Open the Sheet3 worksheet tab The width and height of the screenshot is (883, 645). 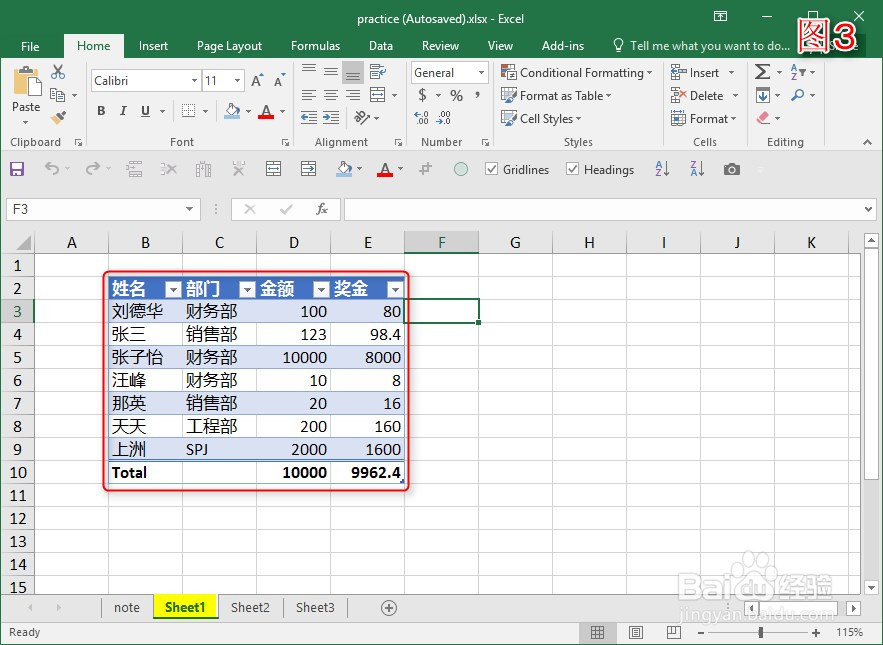pos(314,607)
